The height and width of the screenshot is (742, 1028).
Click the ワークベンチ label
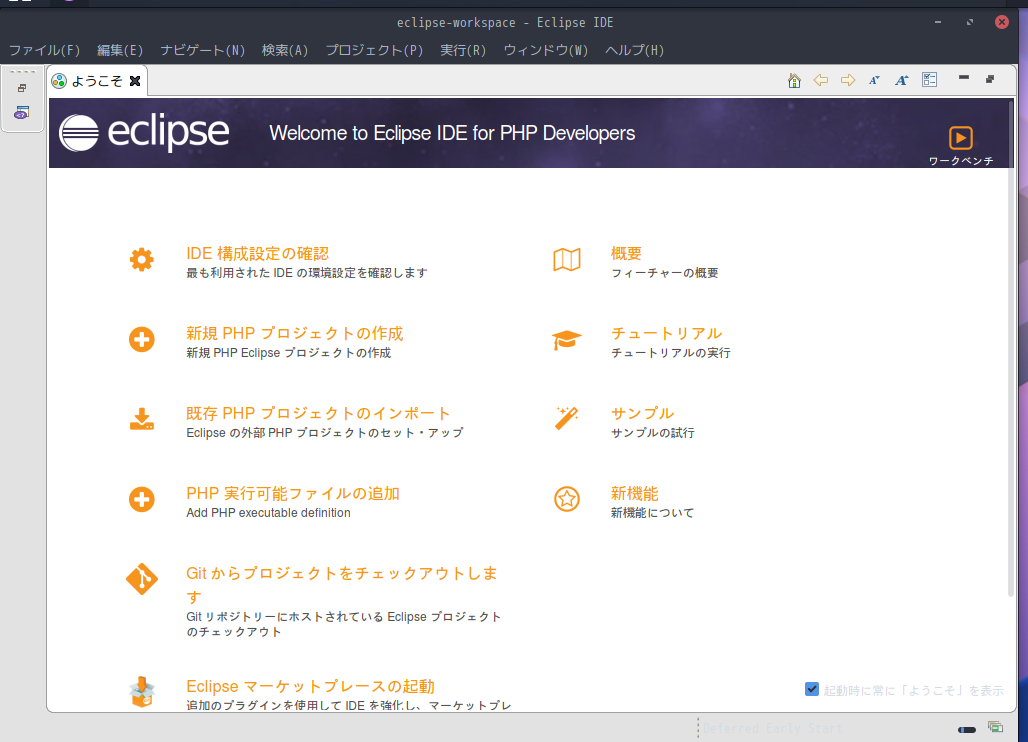click(960, 161)
